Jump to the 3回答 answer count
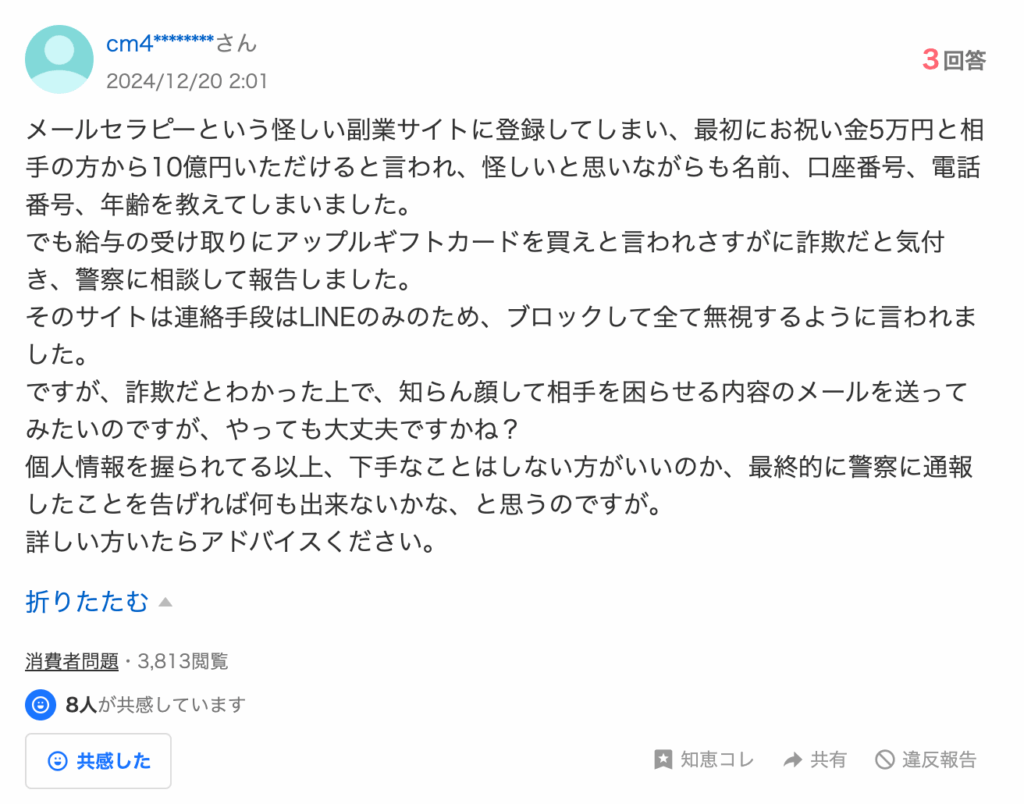The height and width of the screenshot is (804, 1024). 953,60
